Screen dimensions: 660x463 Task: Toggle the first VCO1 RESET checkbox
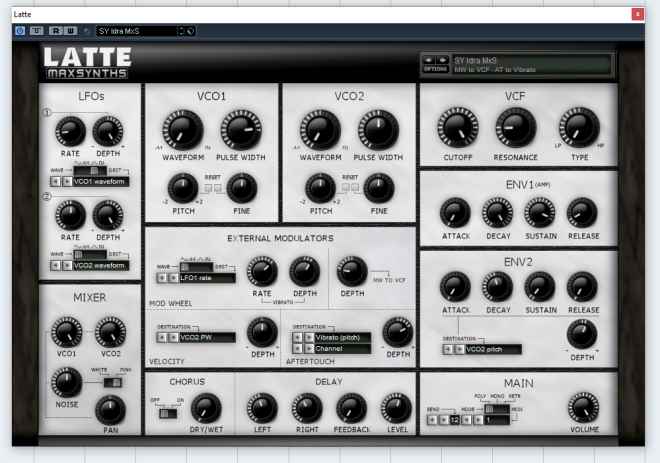click(208, 188)
